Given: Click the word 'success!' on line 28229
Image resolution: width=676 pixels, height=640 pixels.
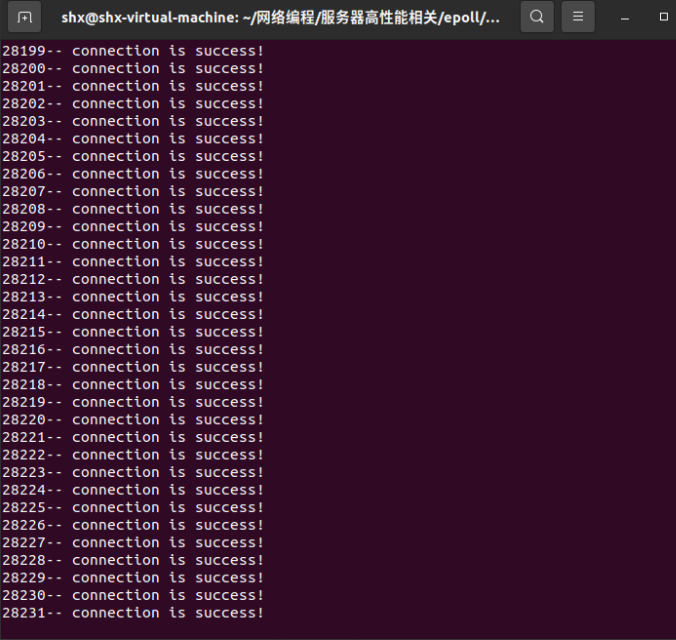Looking at the screenshot, I should [229, 578].
